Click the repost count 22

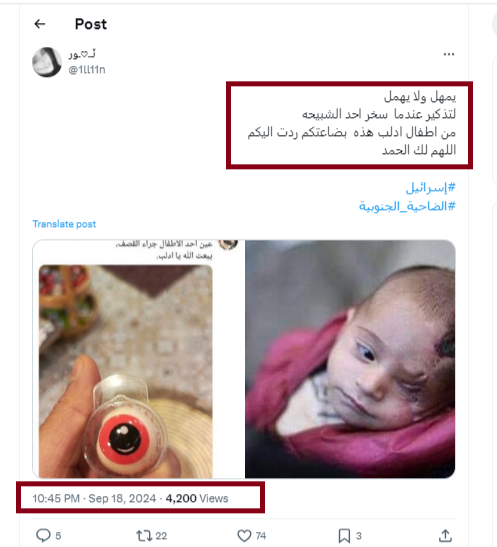161,535
